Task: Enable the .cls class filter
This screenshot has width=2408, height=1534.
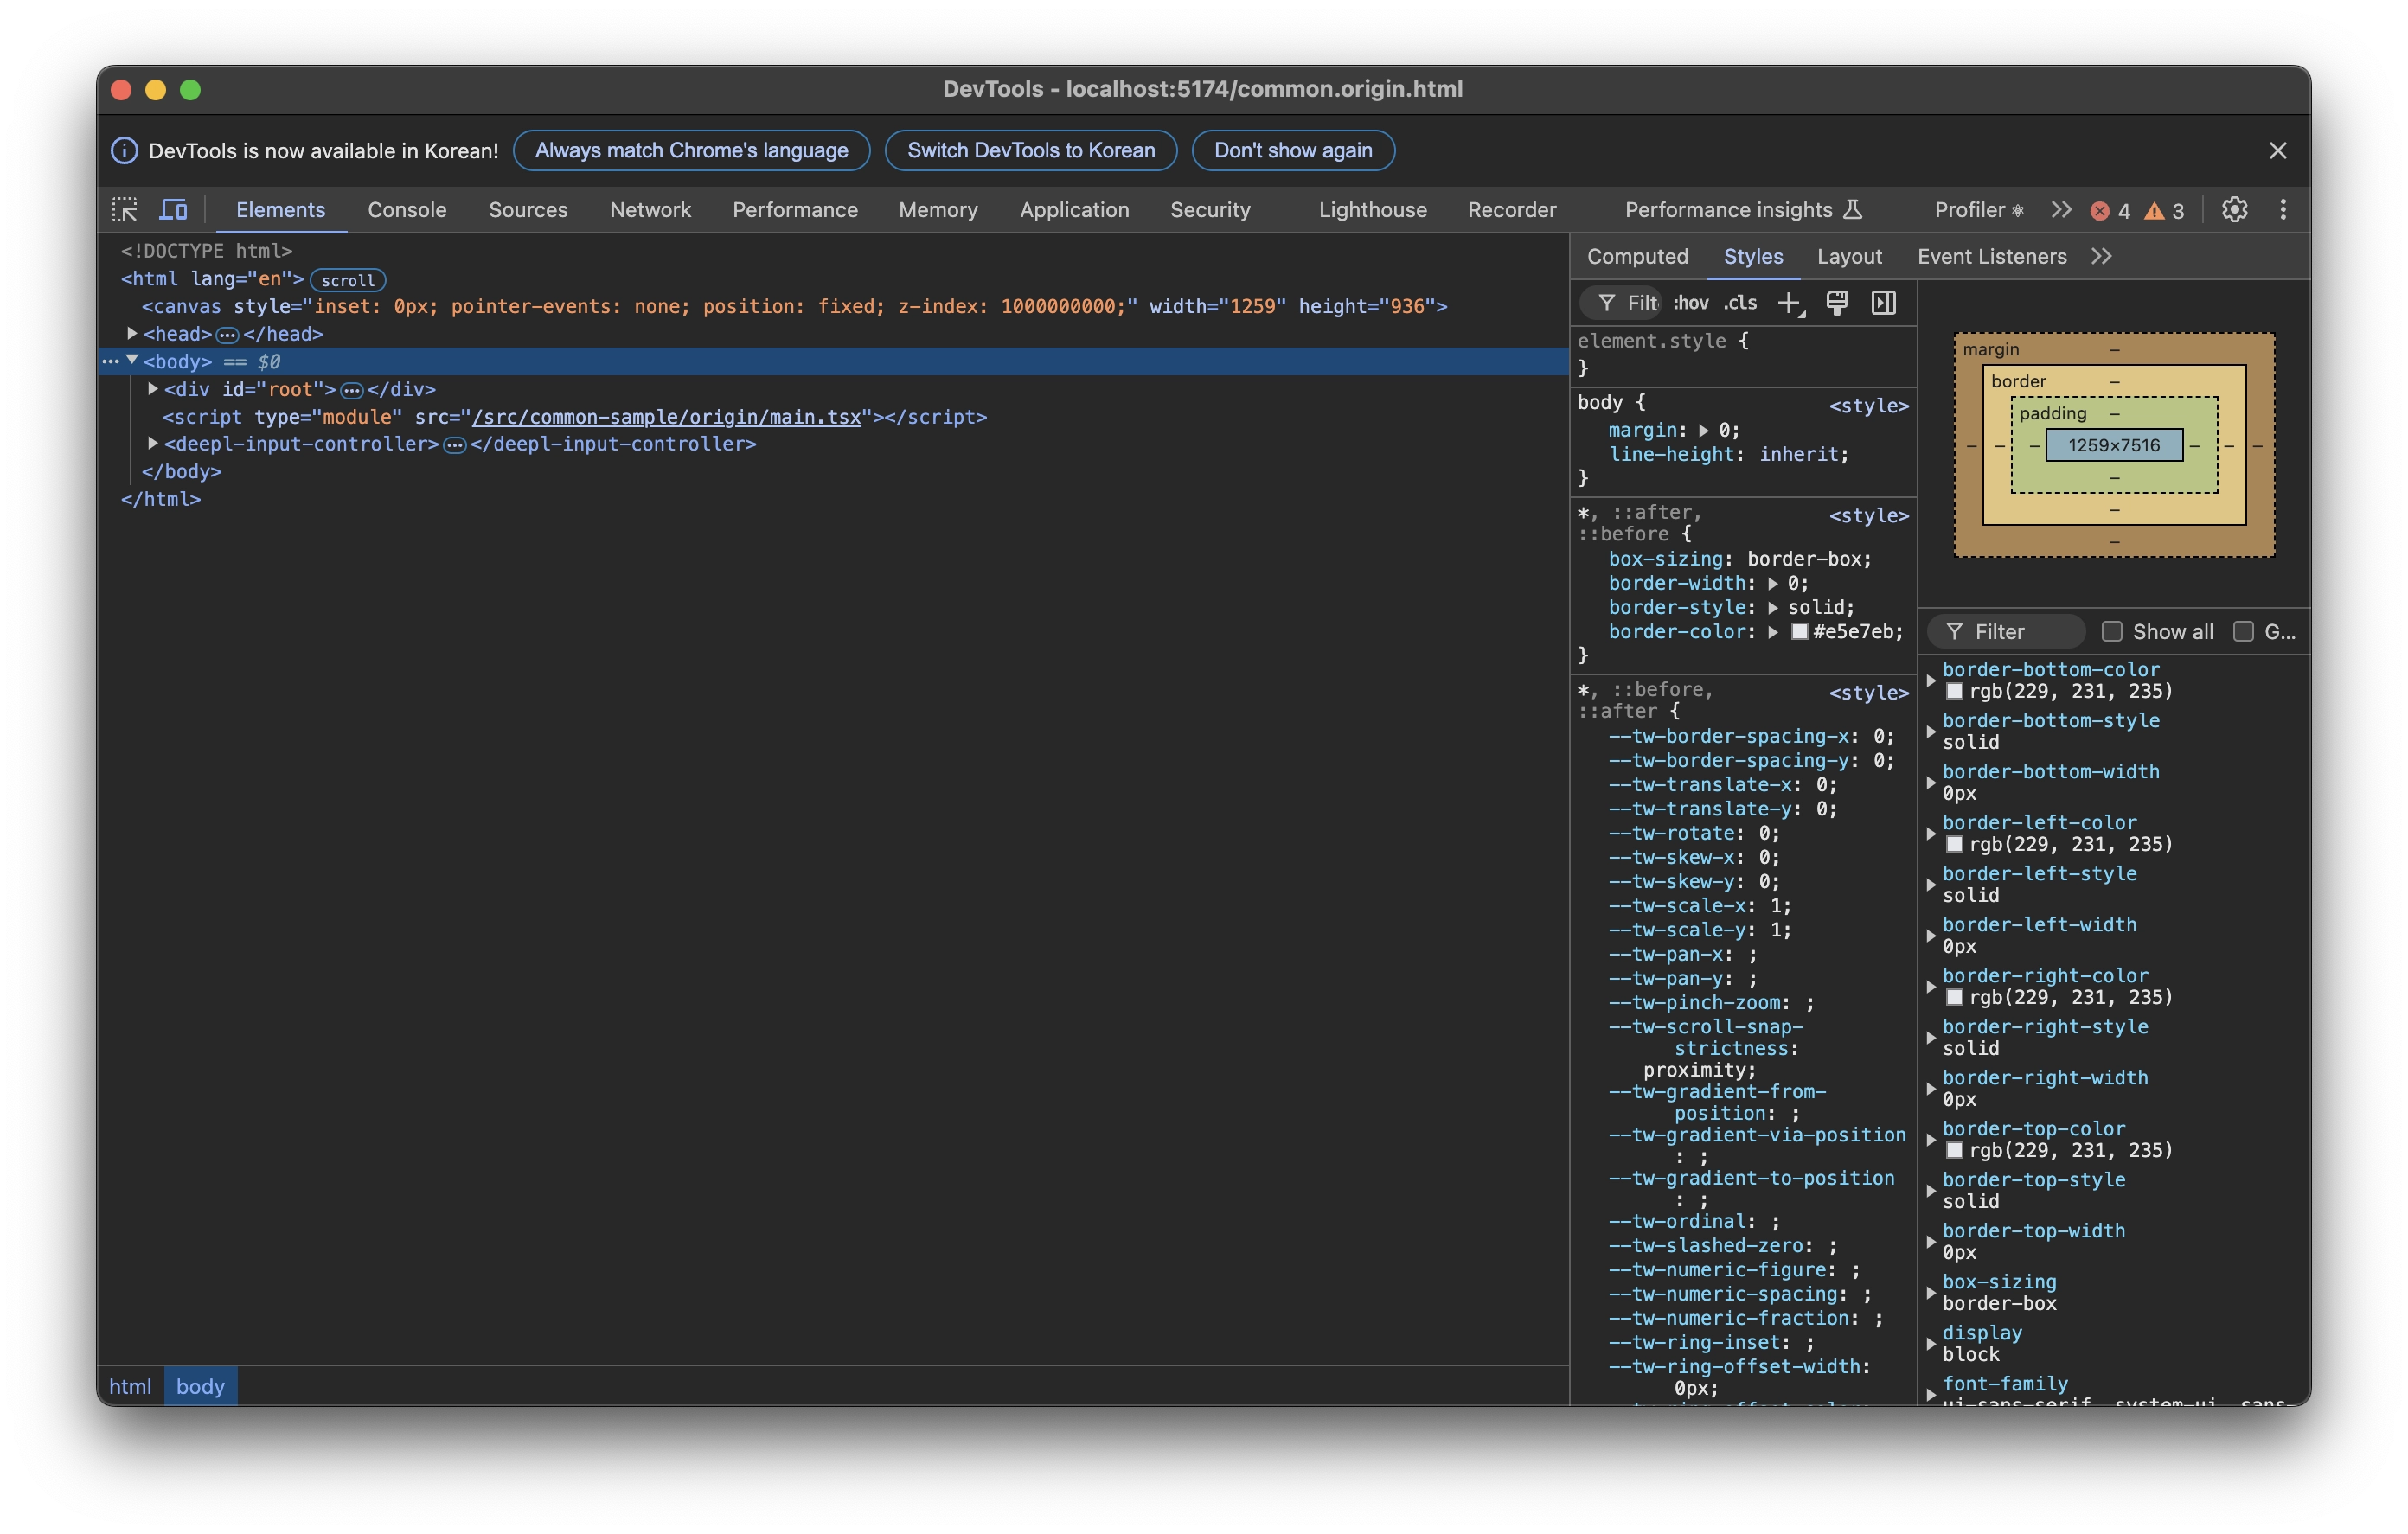Action: click(1743, 298)
